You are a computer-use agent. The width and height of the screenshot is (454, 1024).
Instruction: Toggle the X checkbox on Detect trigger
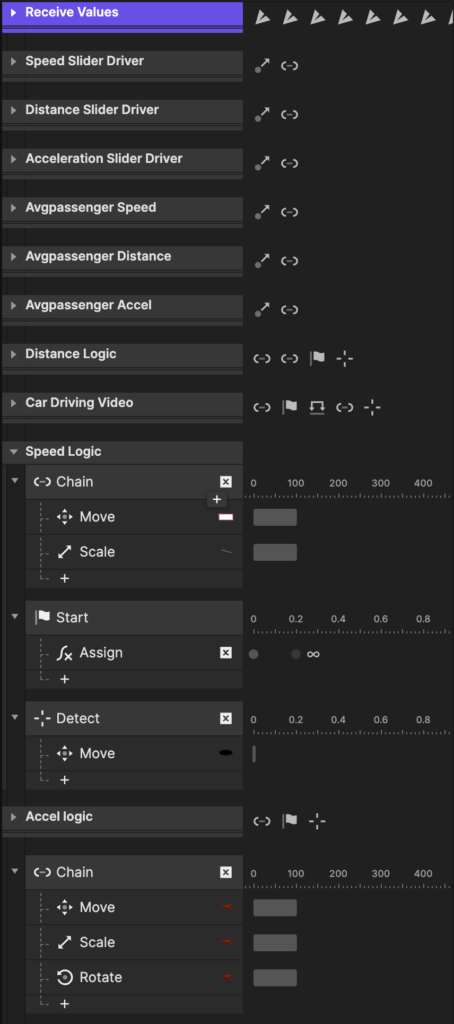coord(226,718)
